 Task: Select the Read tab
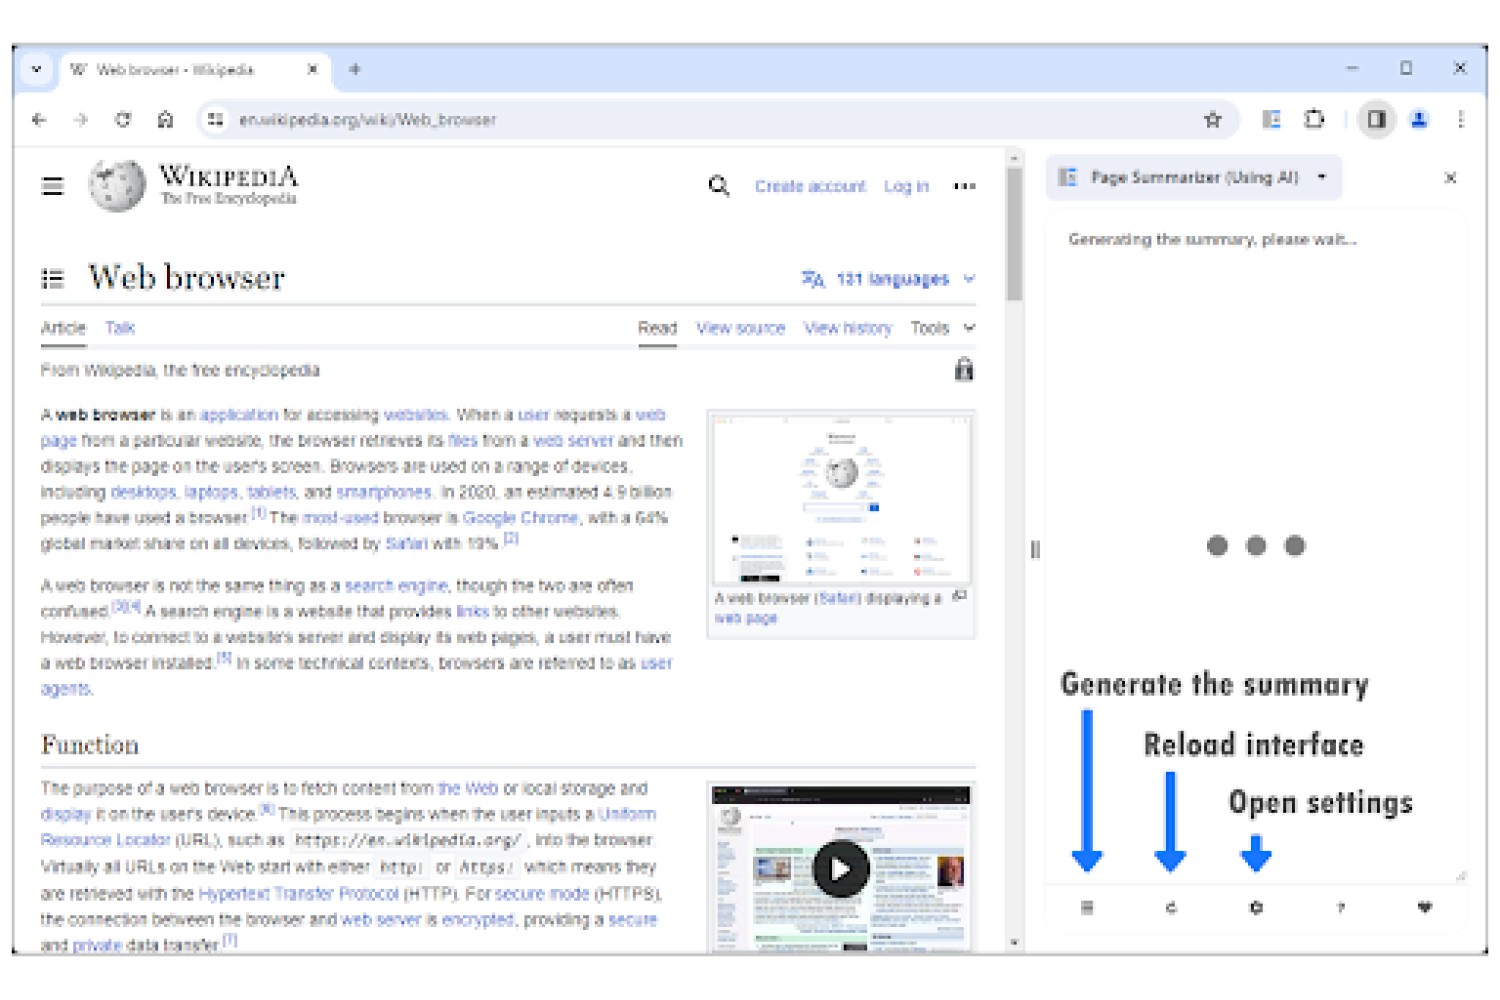657,328
